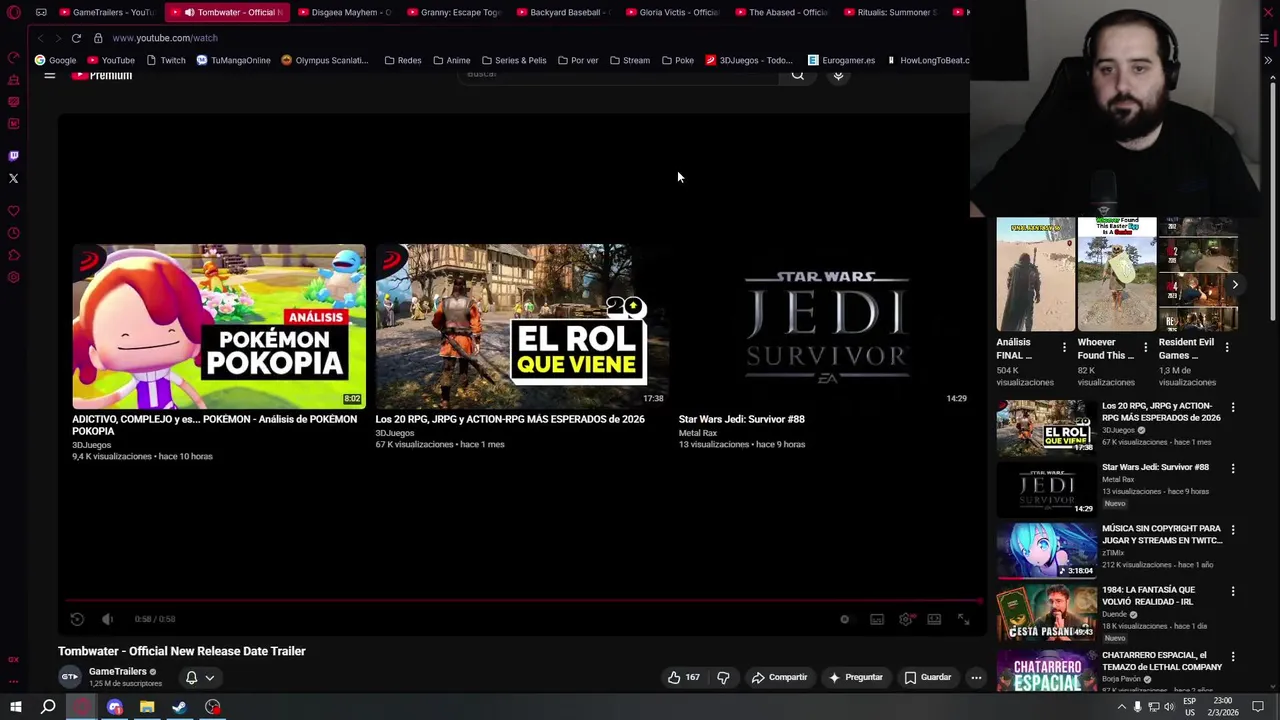Click the padlock site info icon
This screenshot has width=1280, height=720.
click(98, 38)
